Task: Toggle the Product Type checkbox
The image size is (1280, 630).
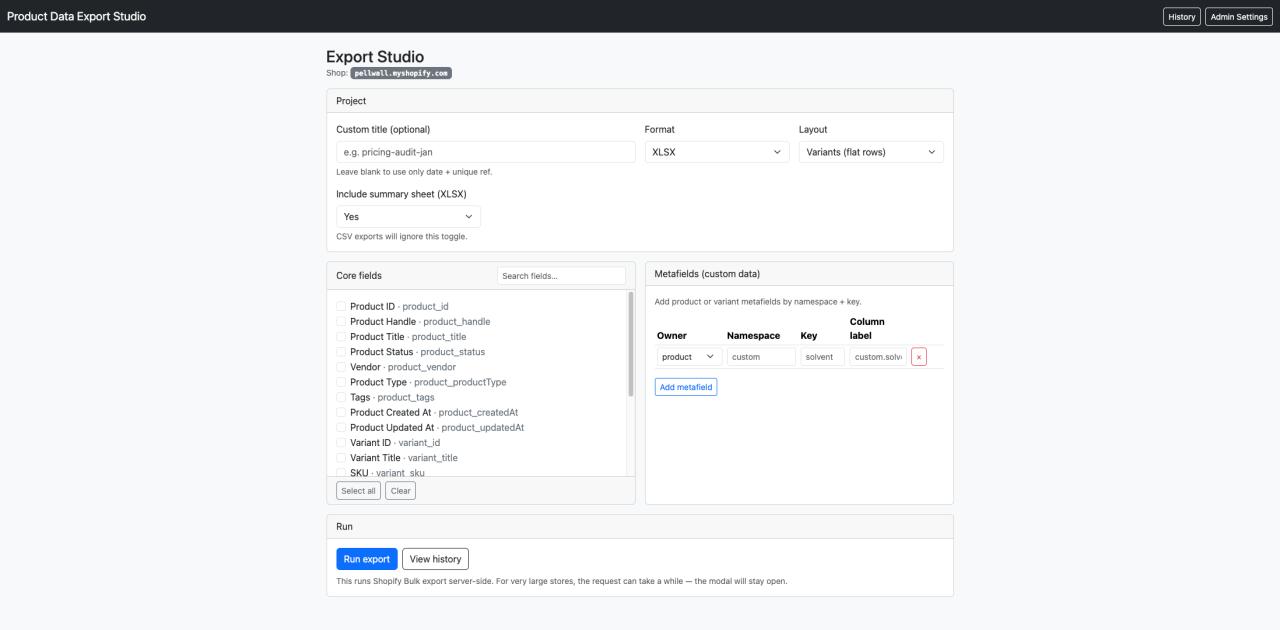Action: click(341, 382)
